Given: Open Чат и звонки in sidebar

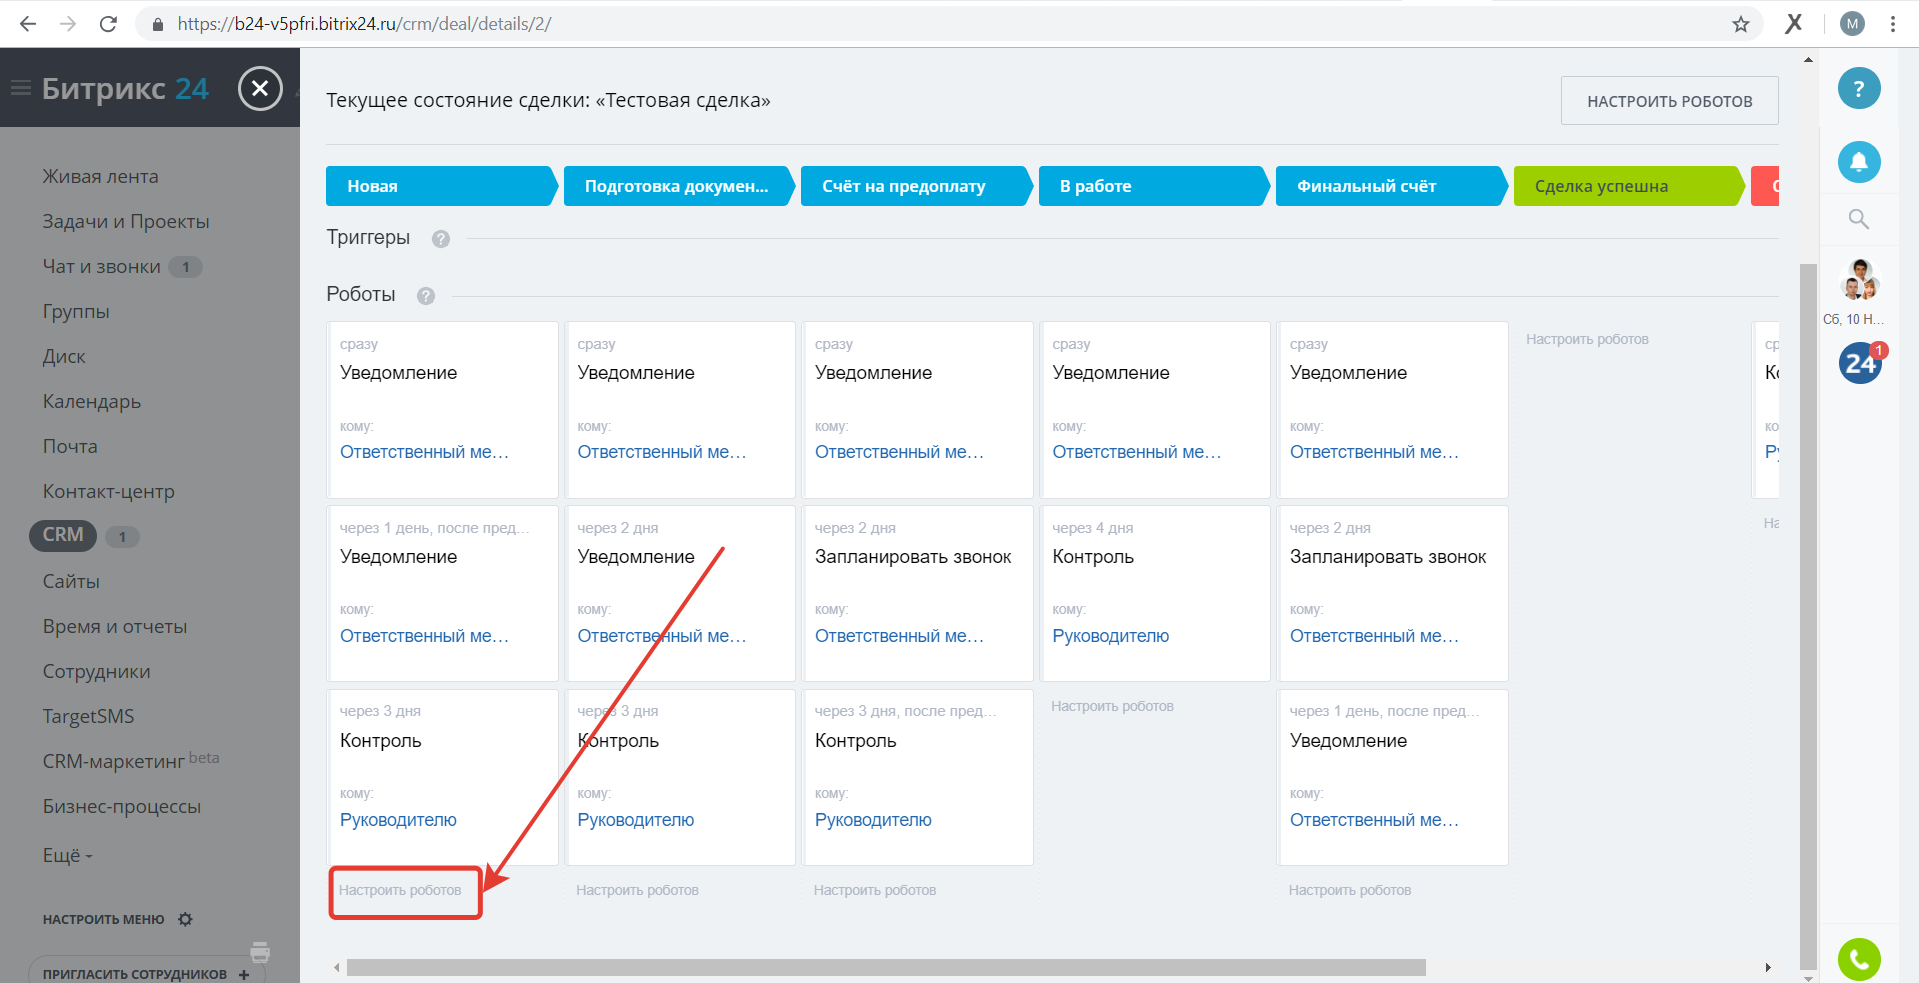Looking at the screenshot, I should coord(101,266).
